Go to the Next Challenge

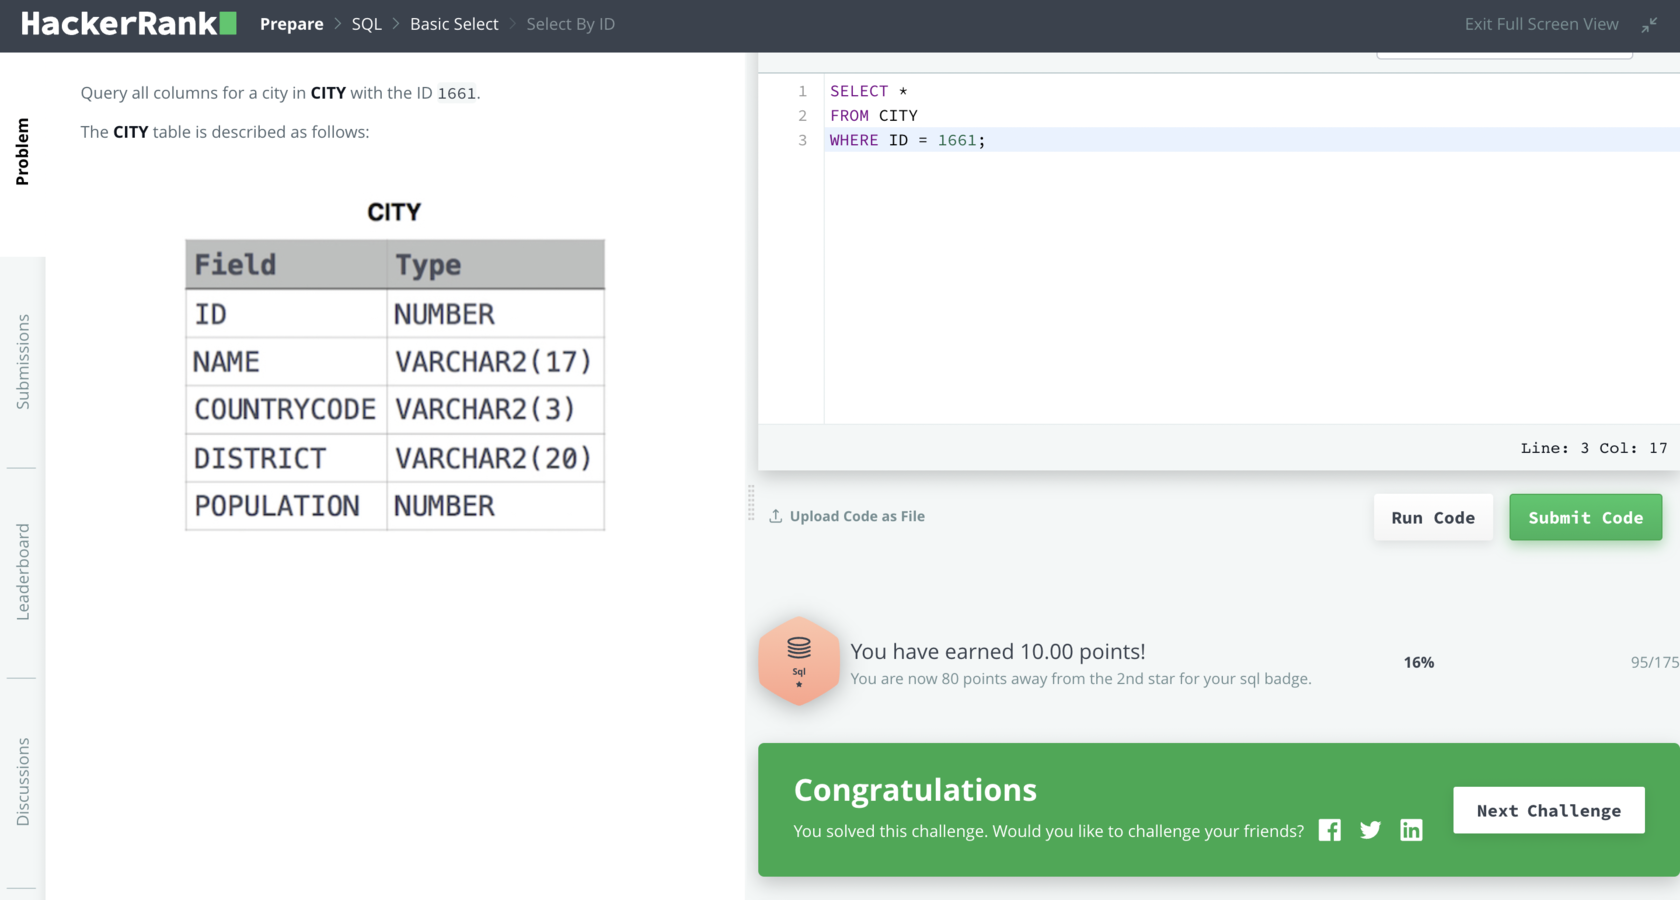click(x=1548, y=810)
